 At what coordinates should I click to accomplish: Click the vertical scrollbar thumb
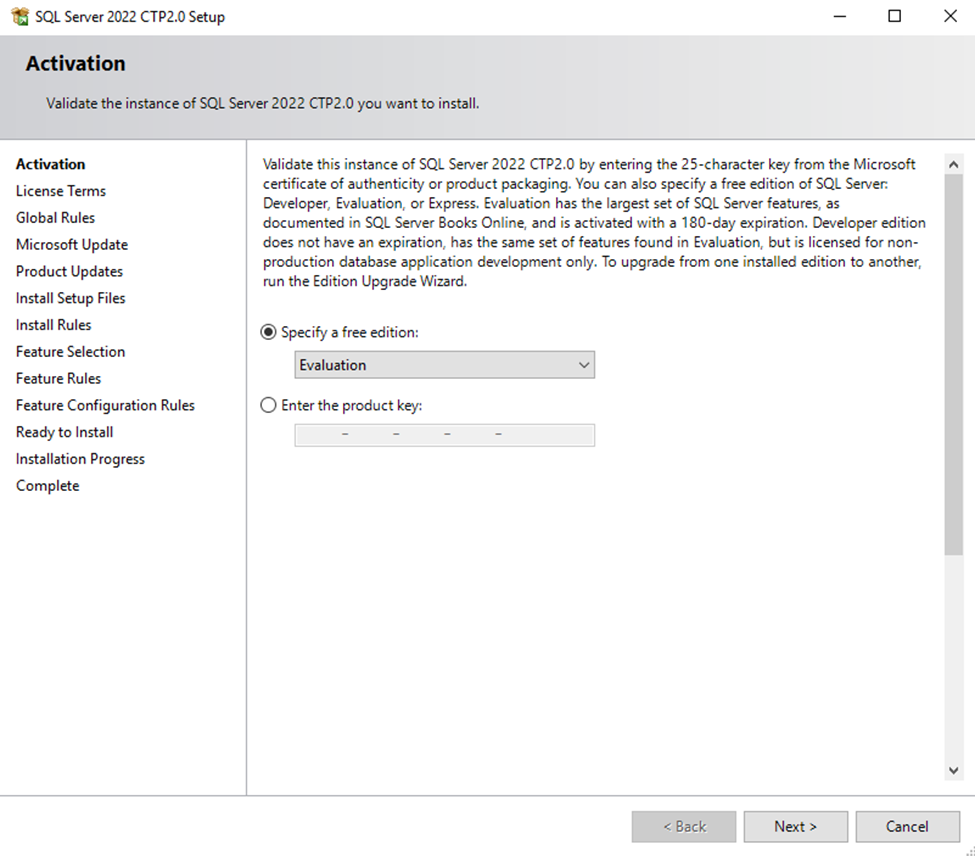(953, 364)
